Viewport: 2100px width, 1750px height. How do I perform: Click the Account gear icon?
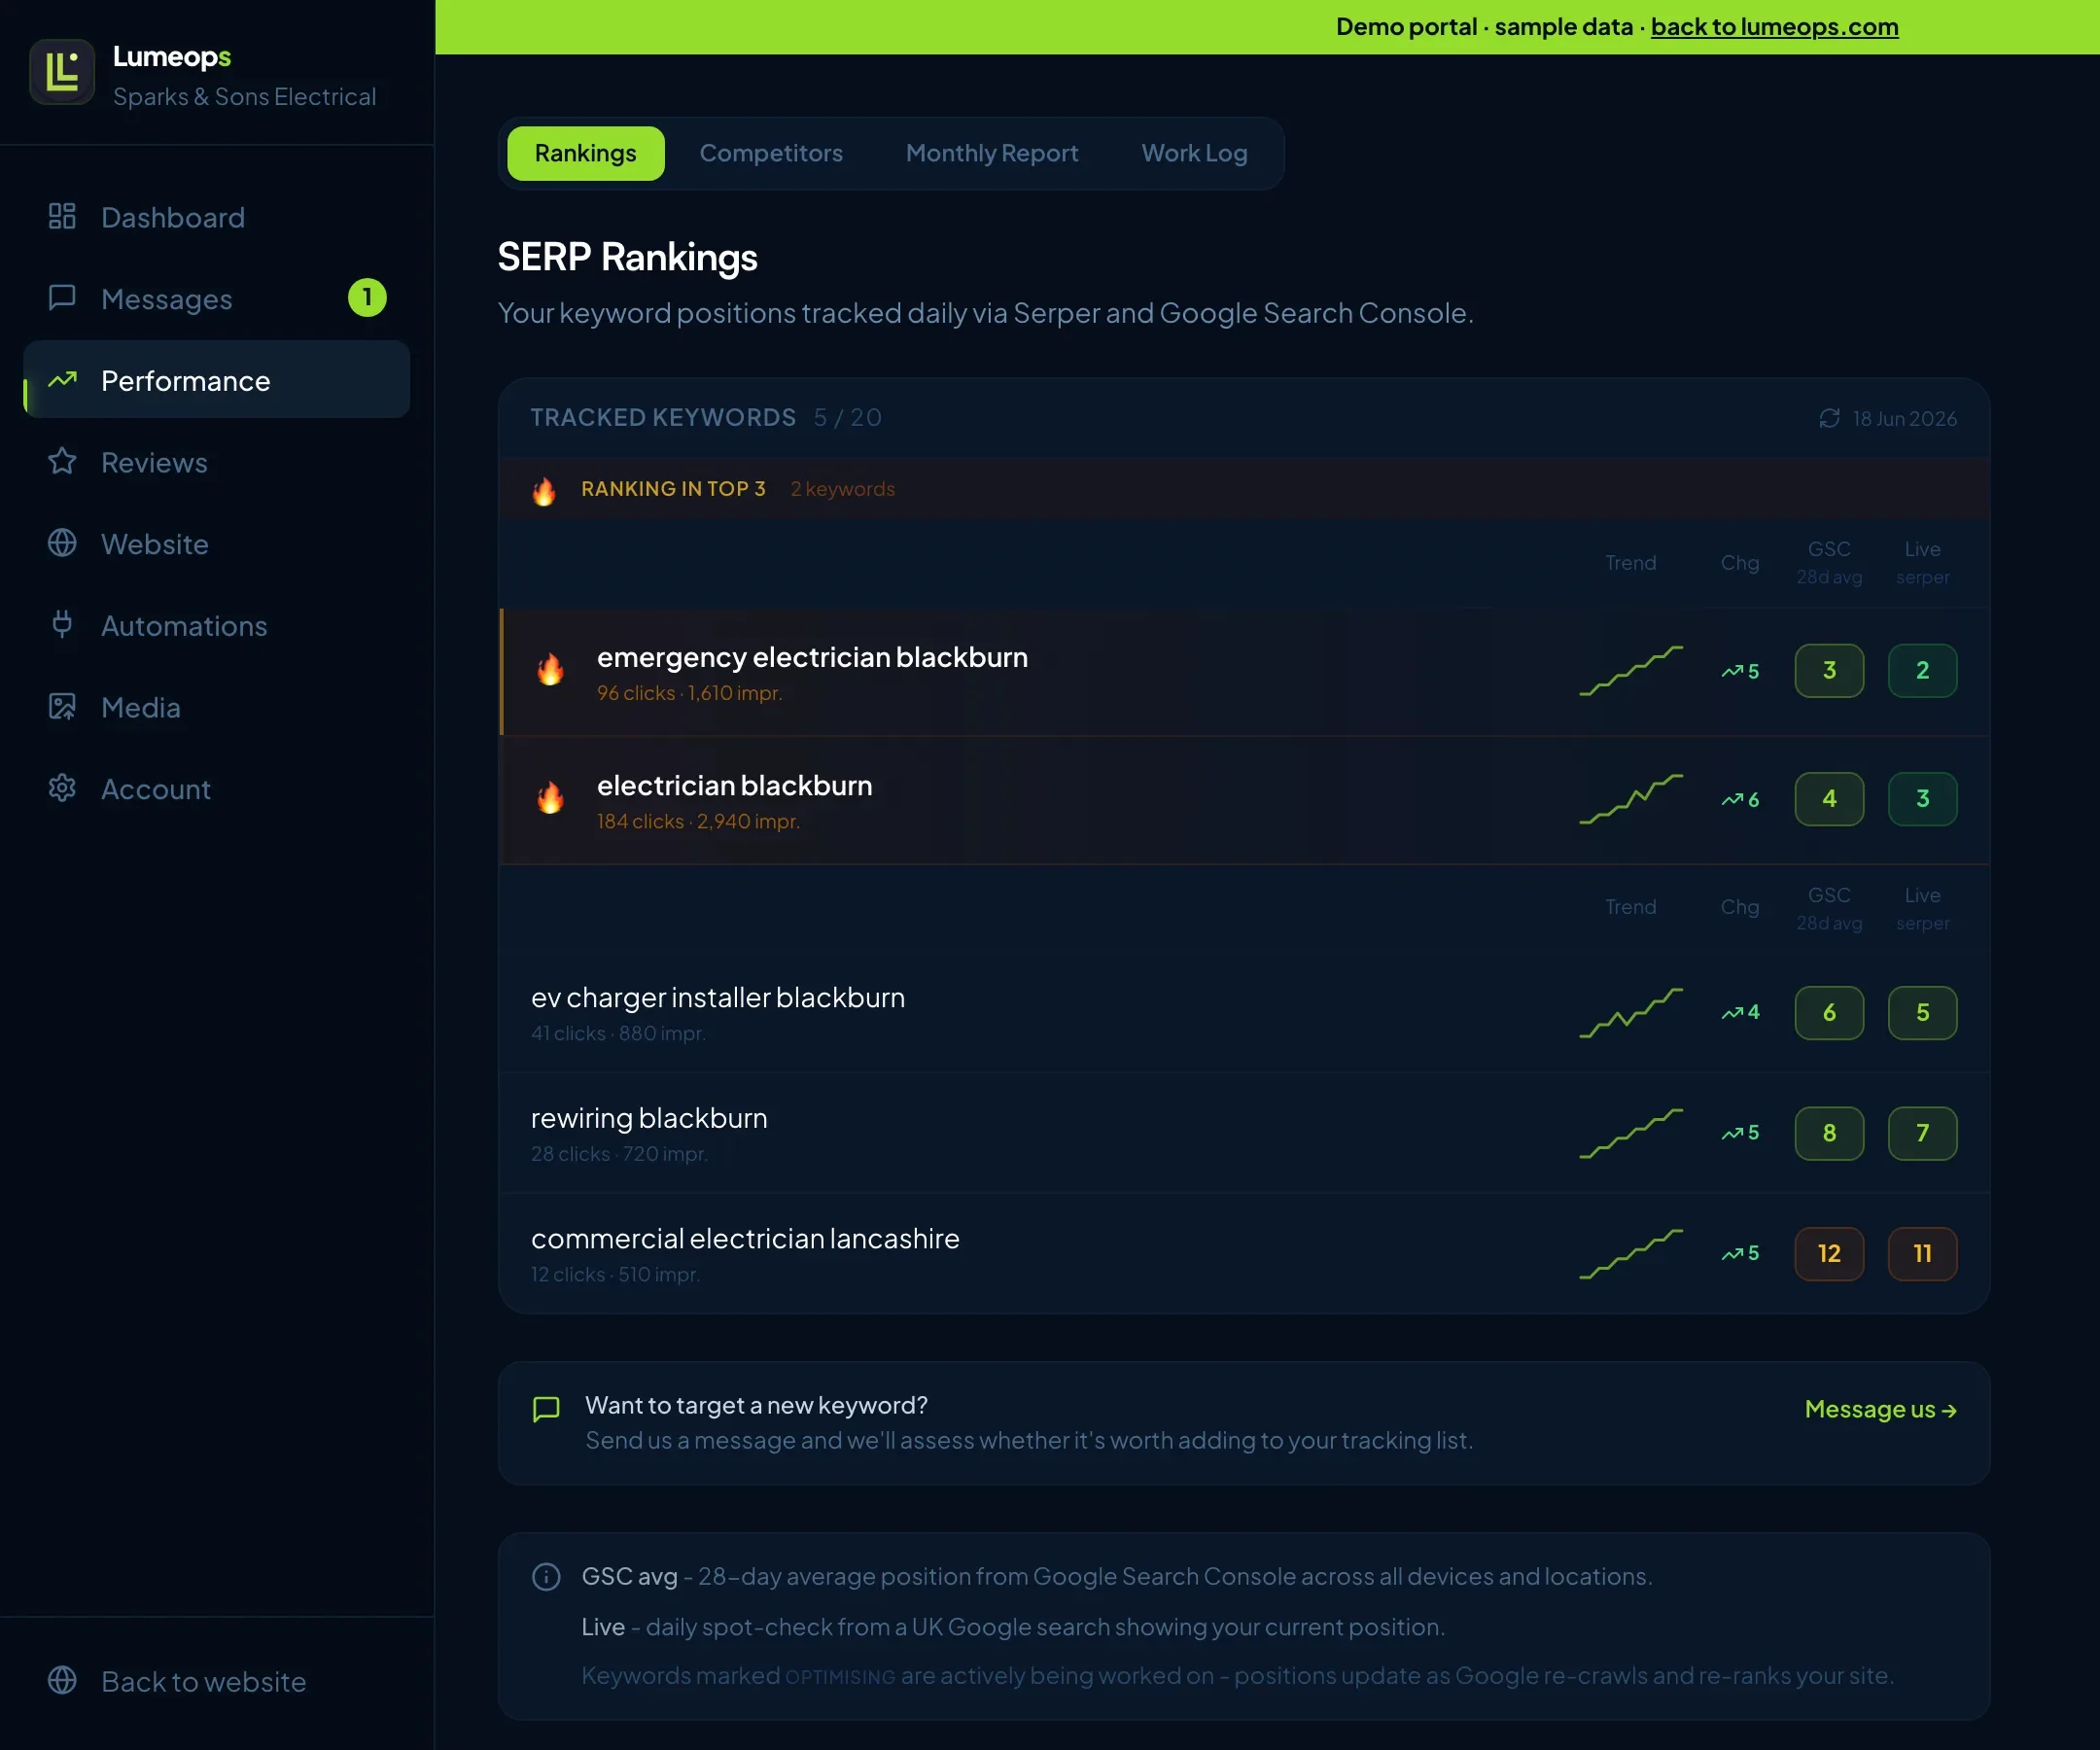(x=62, y=788)
